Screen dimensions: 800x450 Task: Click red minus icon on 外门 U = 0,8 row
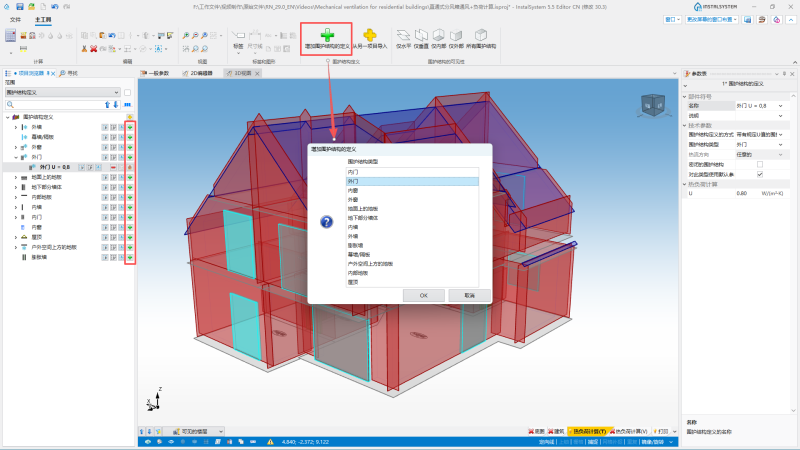coord(113,167)
